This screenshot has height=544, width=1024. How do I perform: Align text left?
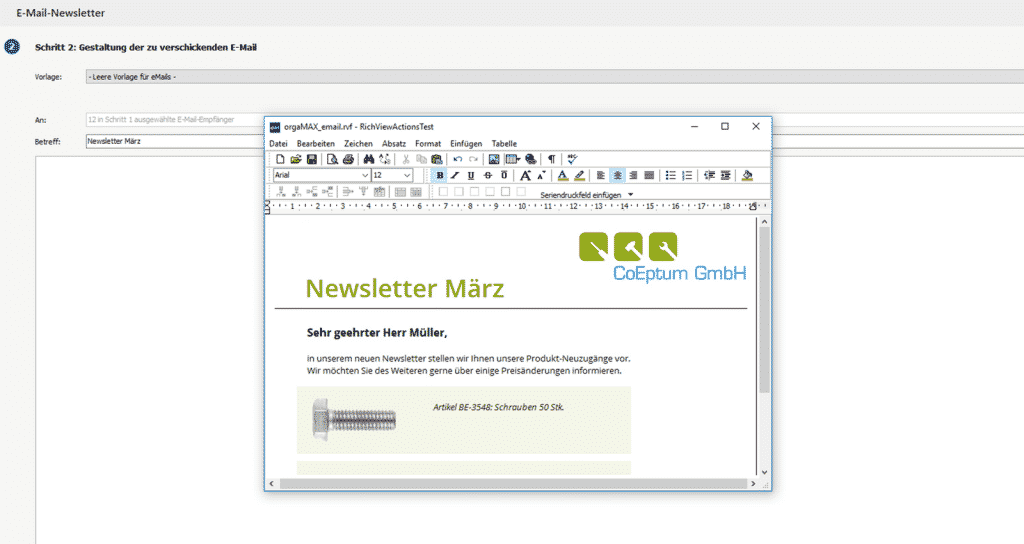click(x=601, y=176)
